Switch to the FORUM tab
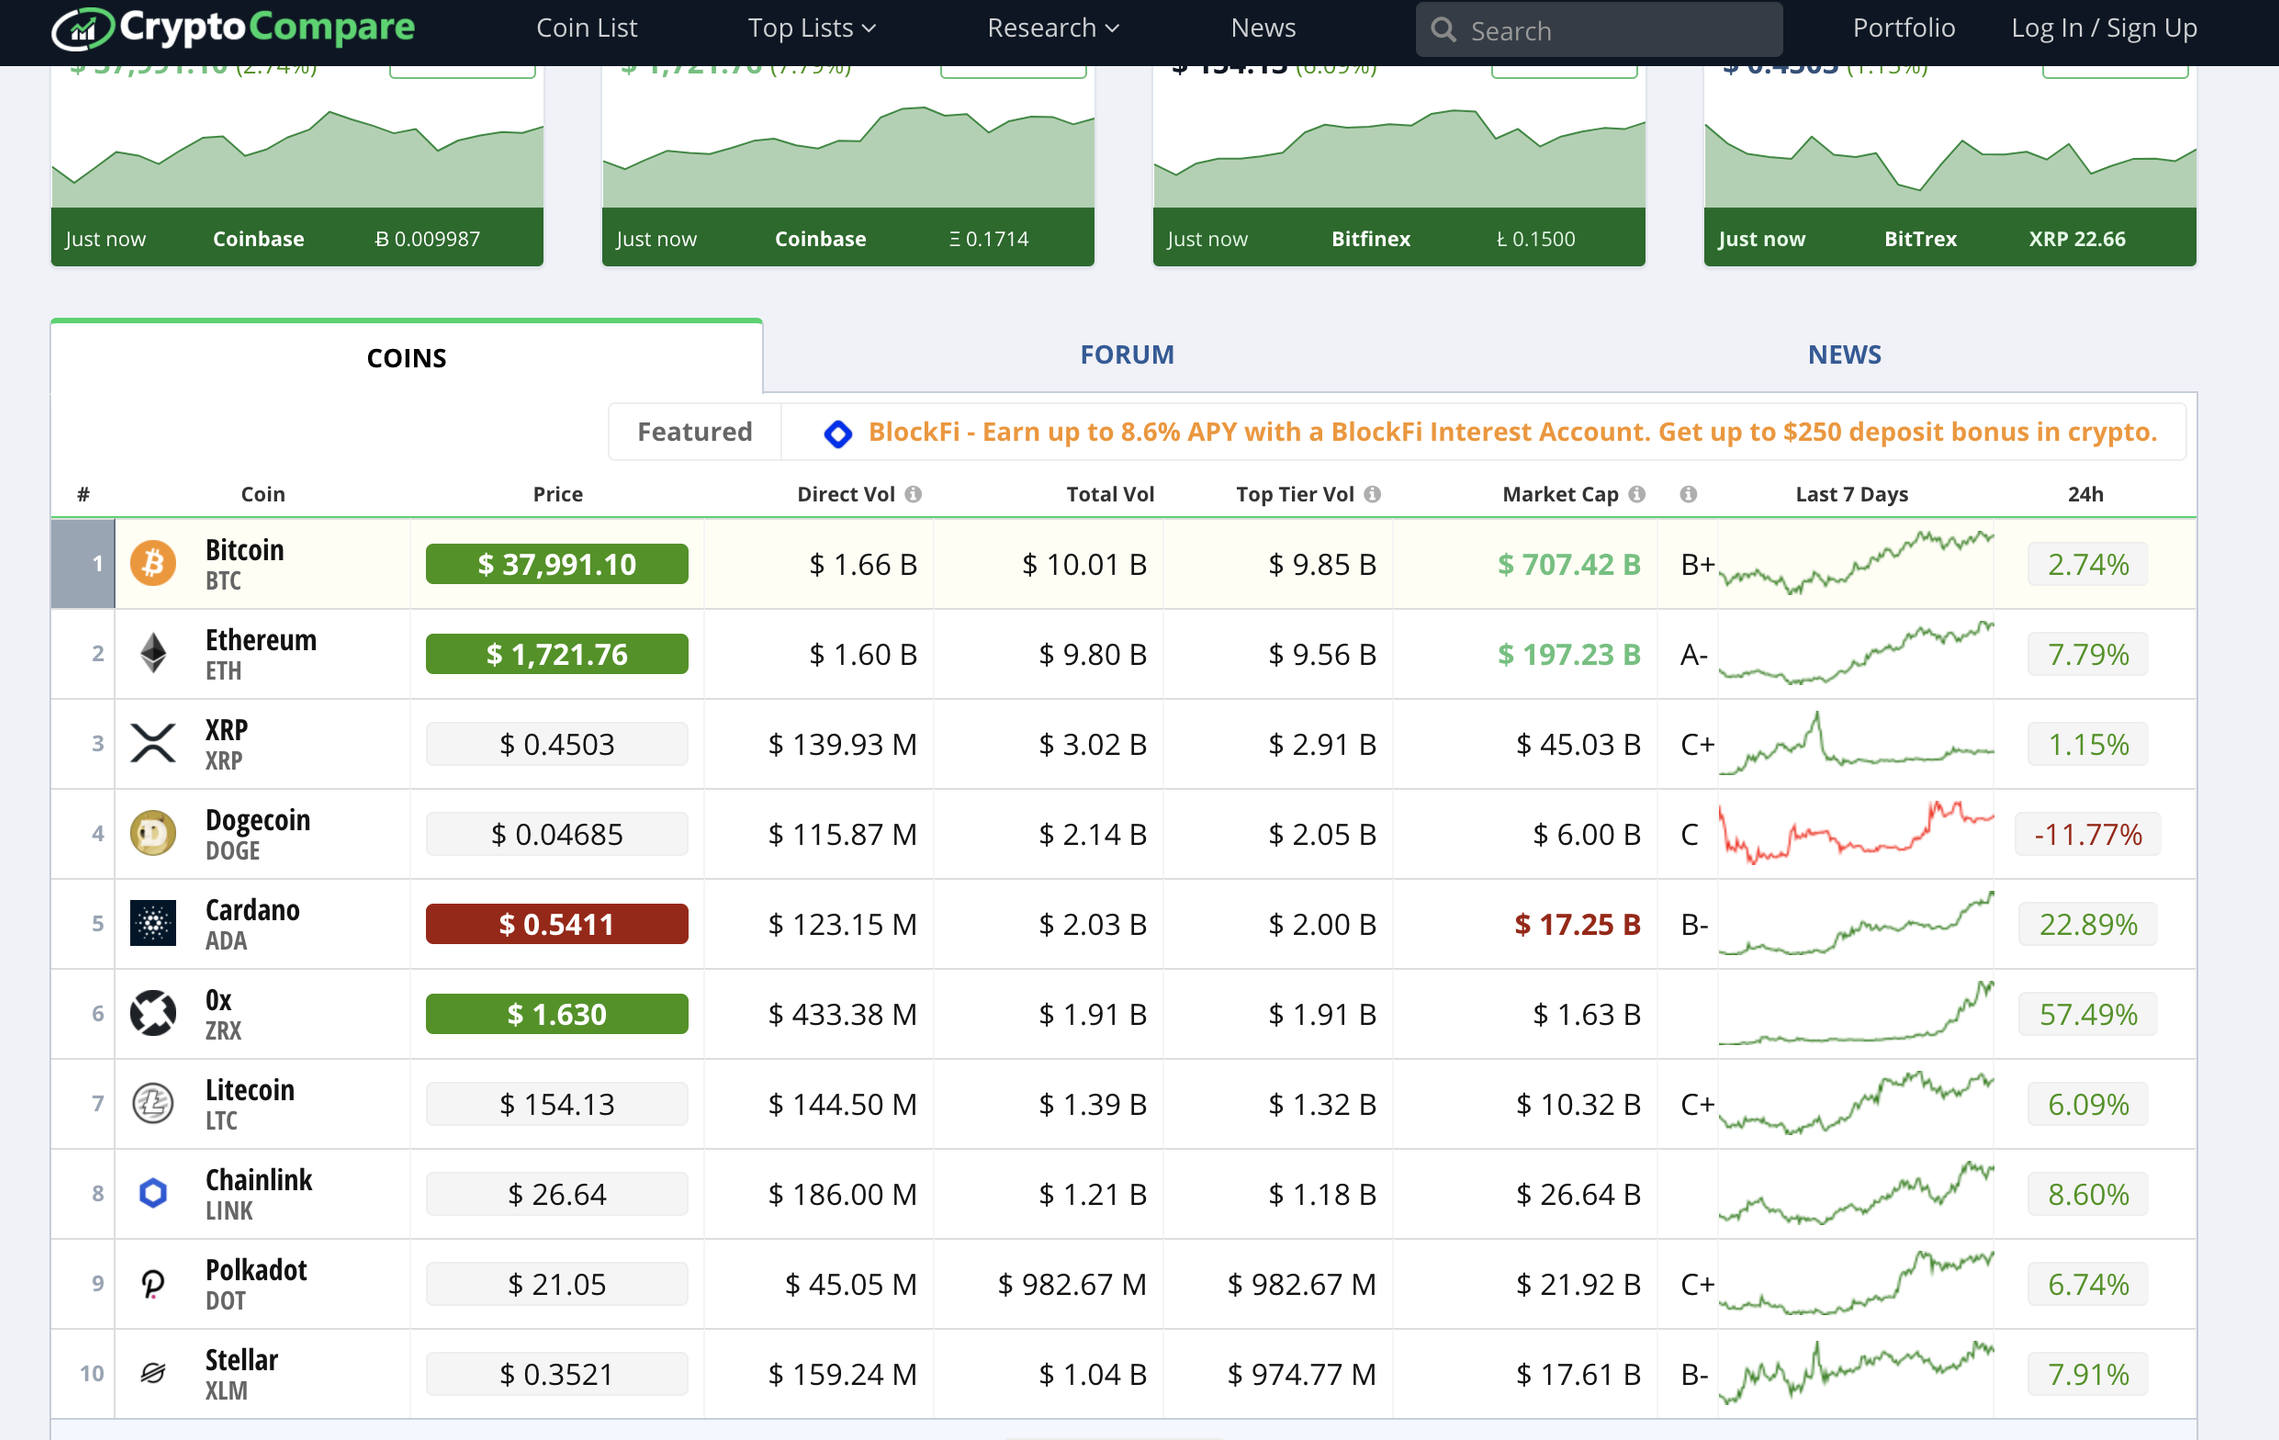Image resolution: width=2279 pixels, height=1440 pixels. (1126, 354)
